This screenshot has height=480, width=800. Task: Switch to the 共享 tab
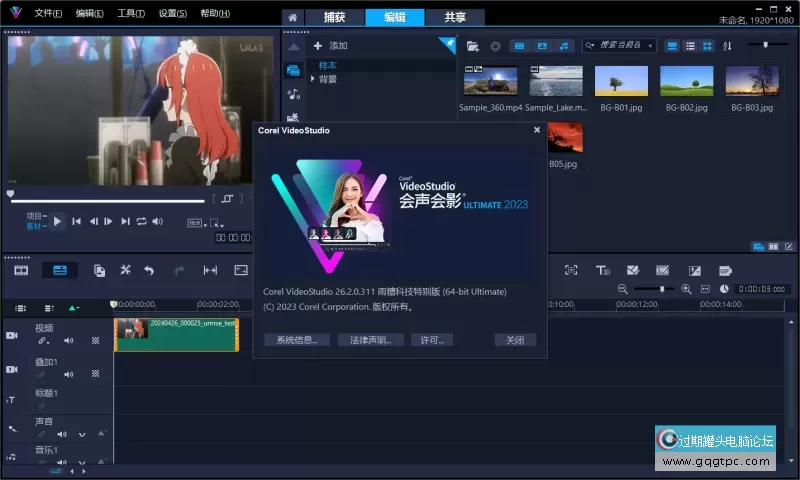click(455, 17)
